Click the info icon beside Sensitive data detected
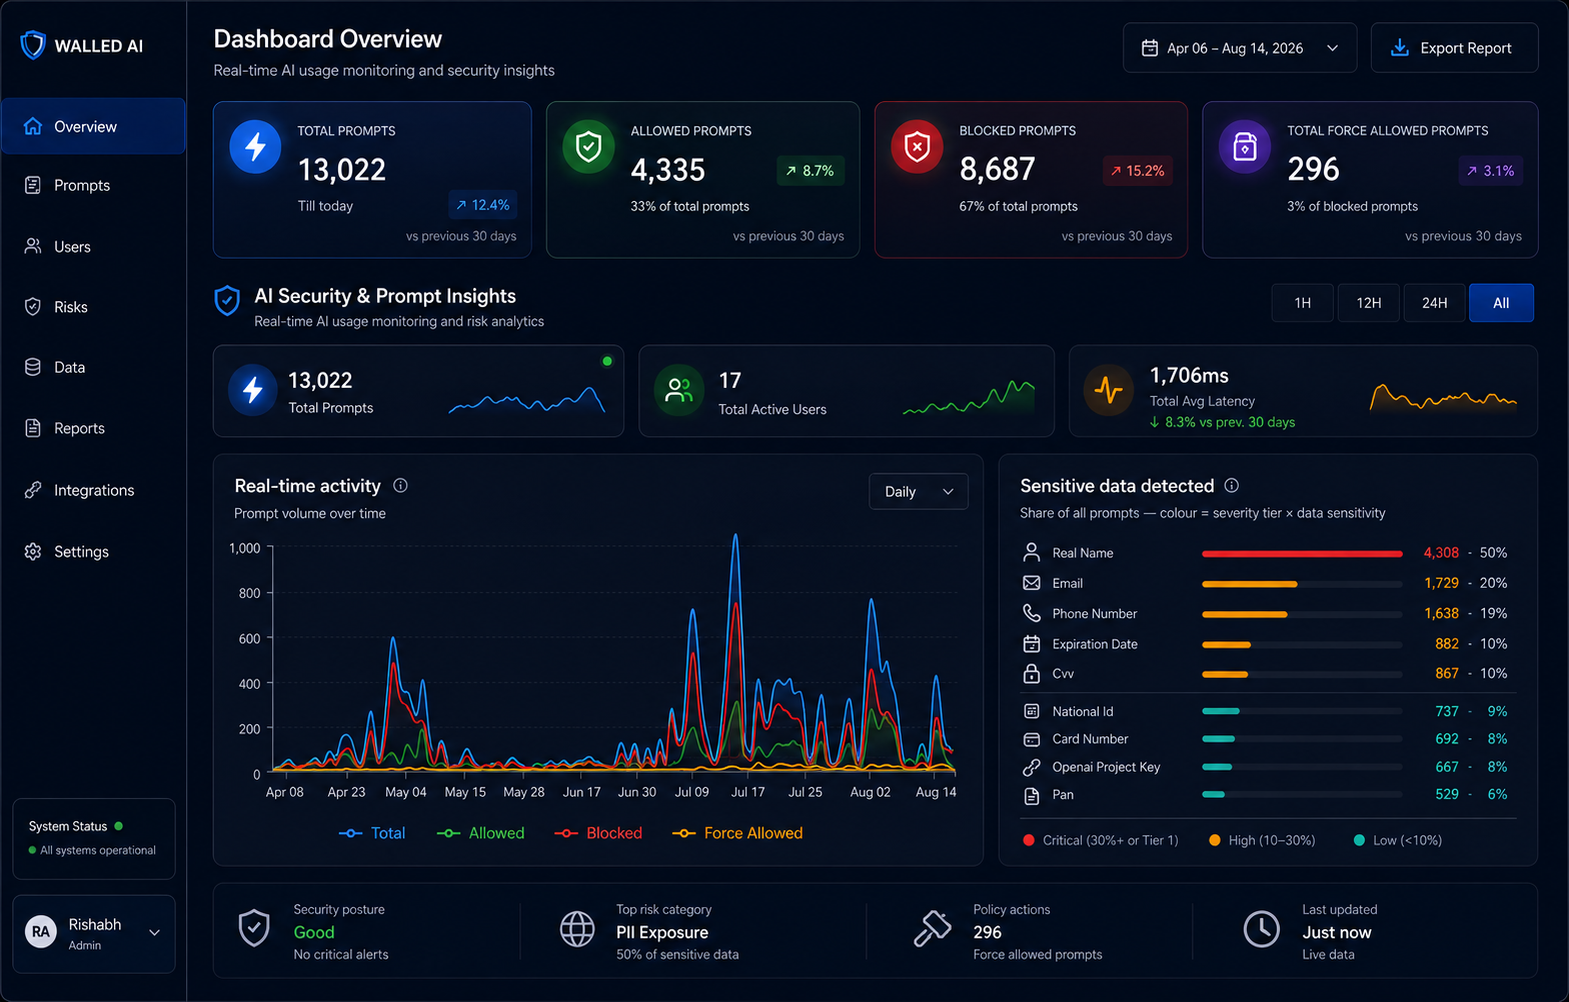The height and width of the screenshot is (1002, 1569). click(x=1231, y=485)
